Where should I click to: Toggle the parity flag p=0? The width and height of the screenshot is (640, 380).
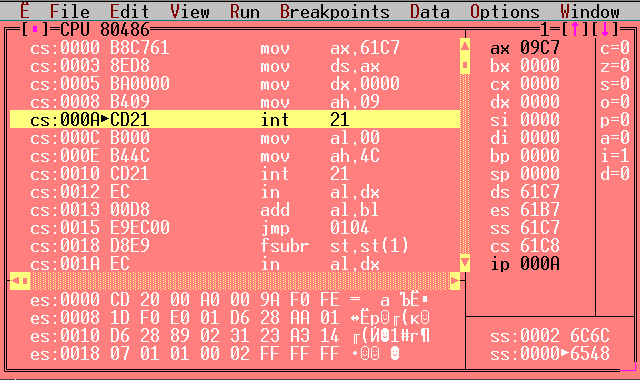tap(615, 120)
